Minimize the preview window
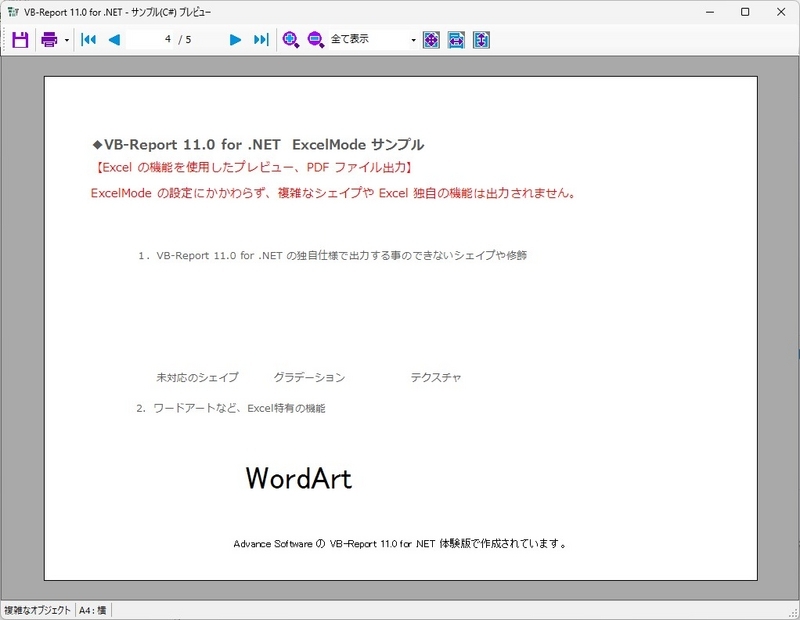Screen dimensions: 800x620 click(x=710, y=12)
